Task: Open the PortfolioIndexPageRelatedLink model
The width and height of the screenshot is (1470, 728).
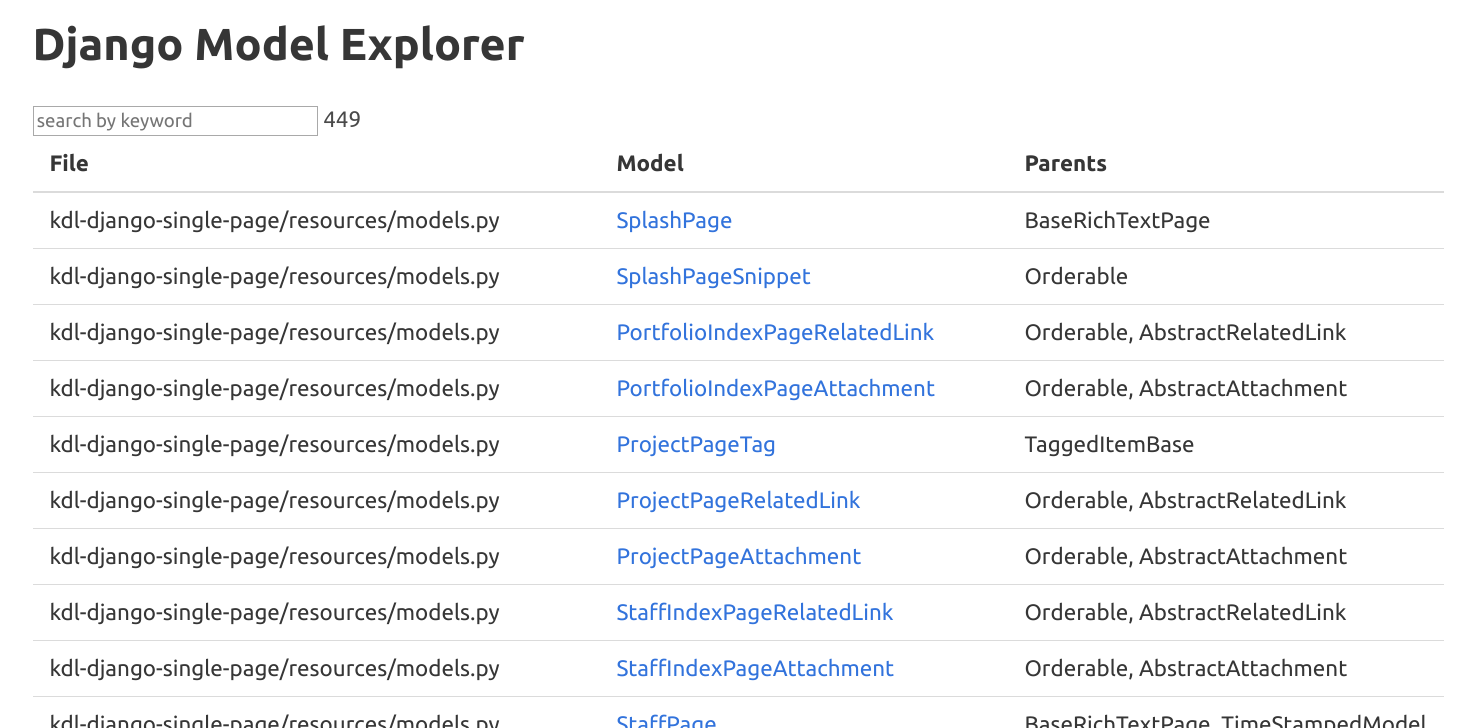Action: pyautogui.click(x=775, y=333)
